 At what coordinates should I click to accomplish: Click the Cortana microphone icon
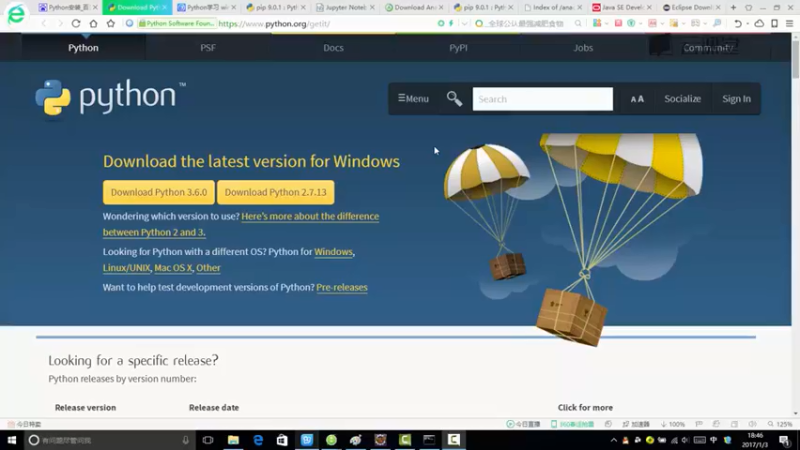pos(186,440)
